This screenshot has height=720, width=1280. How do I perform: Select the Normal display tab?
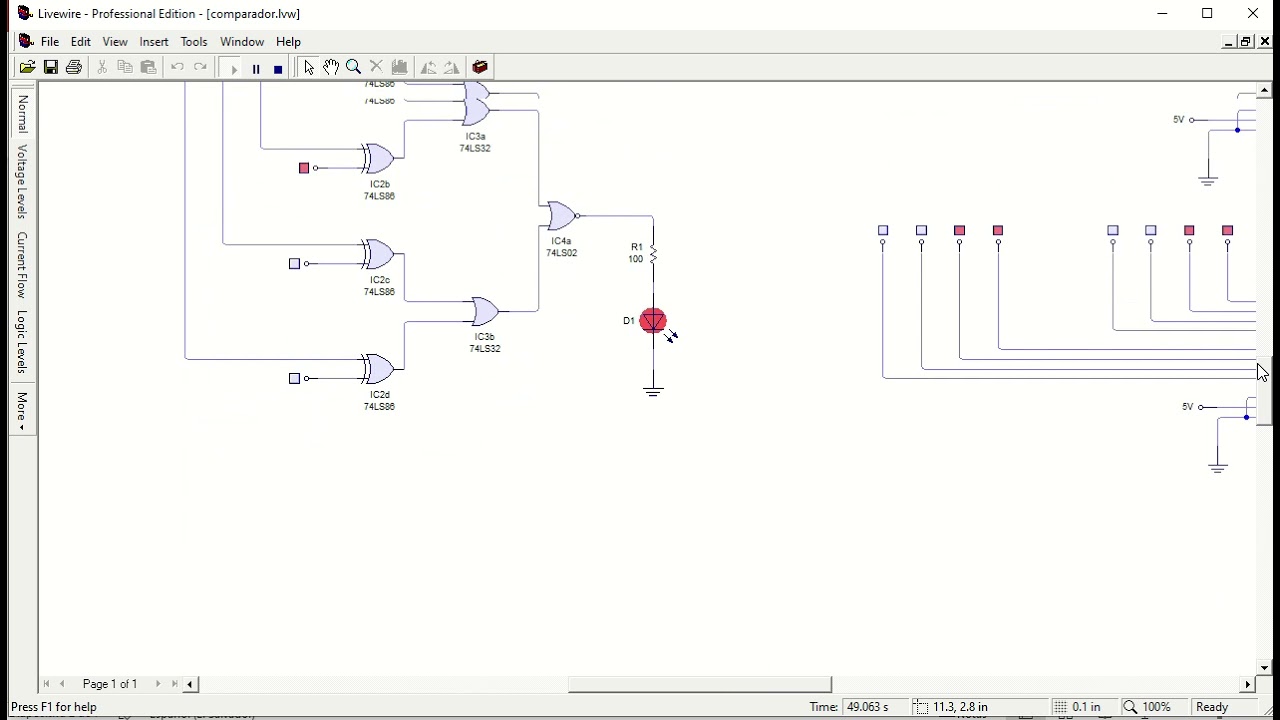22,115
